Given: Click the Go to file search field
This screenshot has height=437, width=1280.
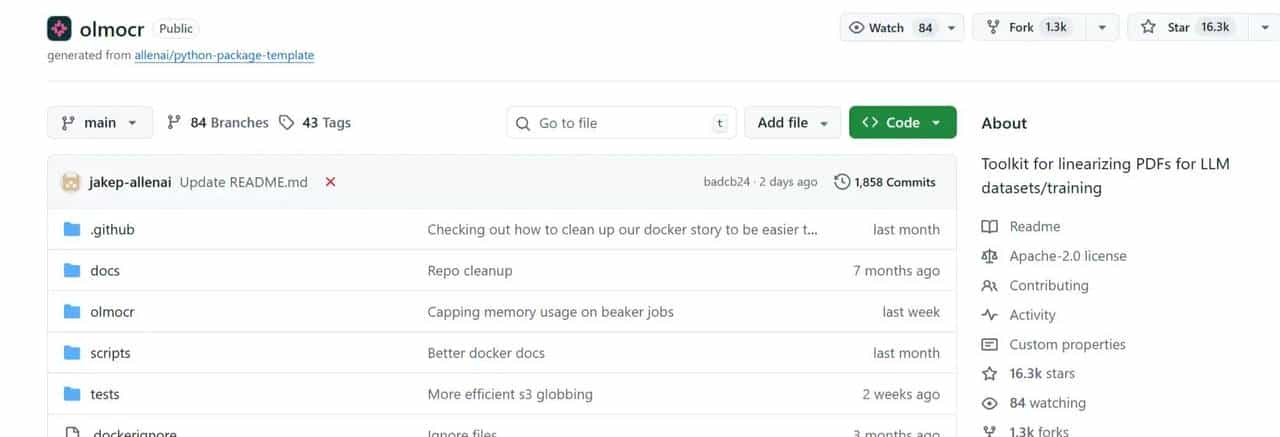Looking at the screenshot, I should 621,123.
